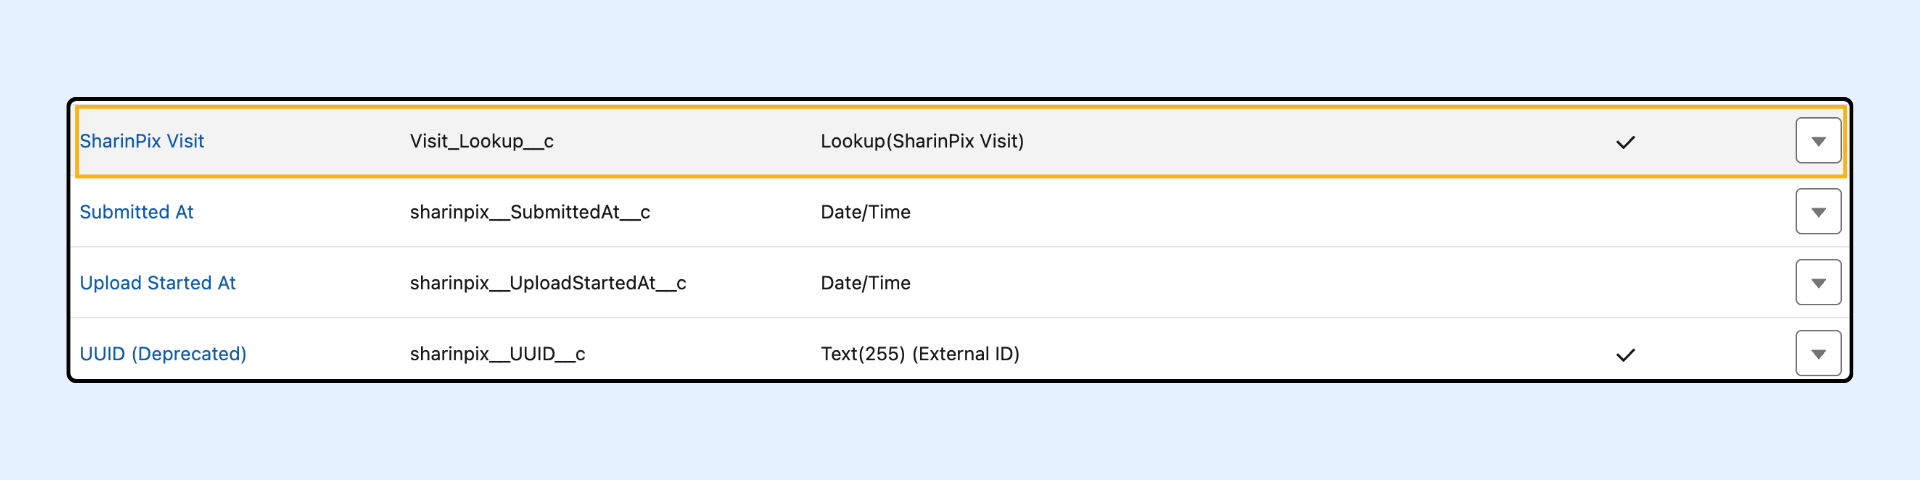The width and height of the screenshot is (1920, 480).
Task: Click Date/Time in the Submitted At row
Action: [x=865, y=212]
